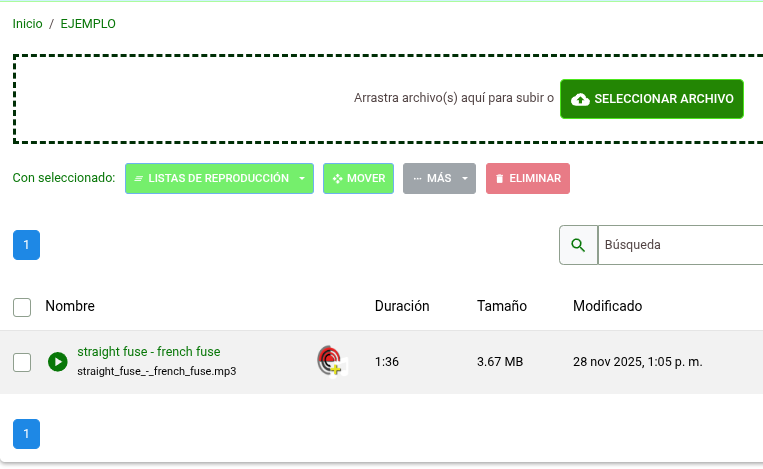Sort by the Modificado column header
The height and width of the screenshot is (469, 763).
click(607, 306)
